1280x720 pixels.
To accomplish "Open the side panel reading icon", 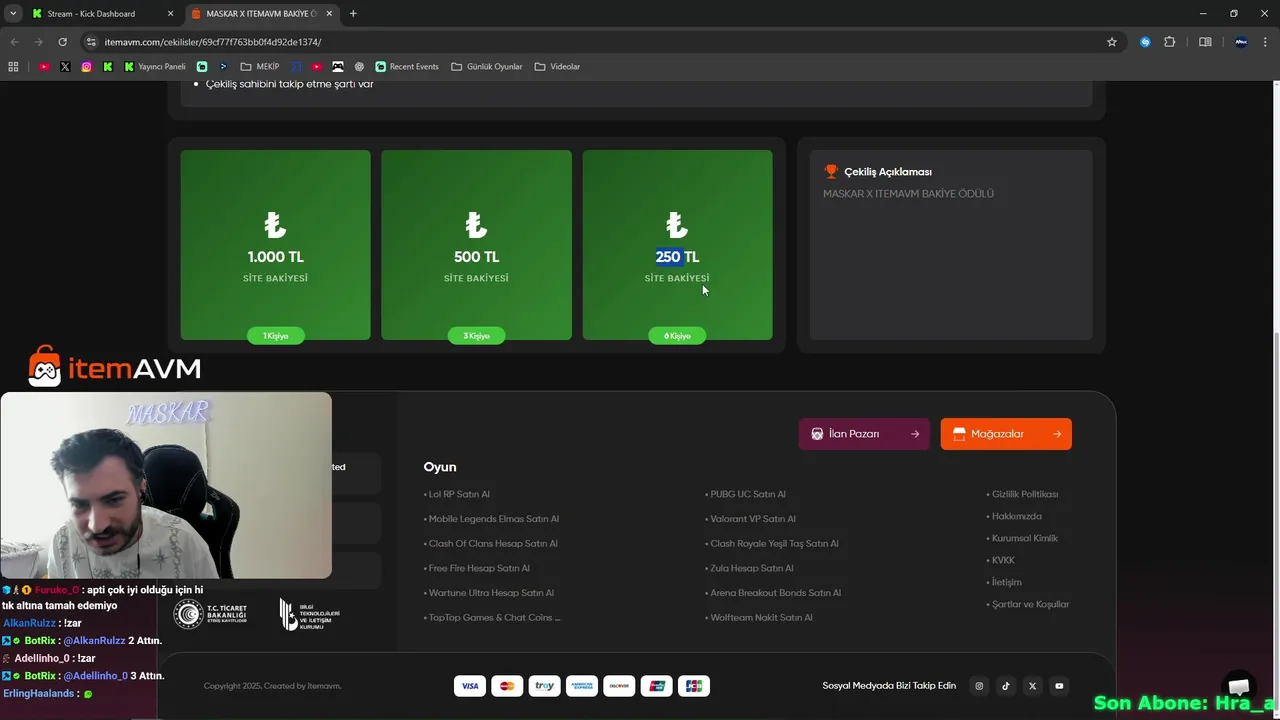I will click(x=1205, y=42).
